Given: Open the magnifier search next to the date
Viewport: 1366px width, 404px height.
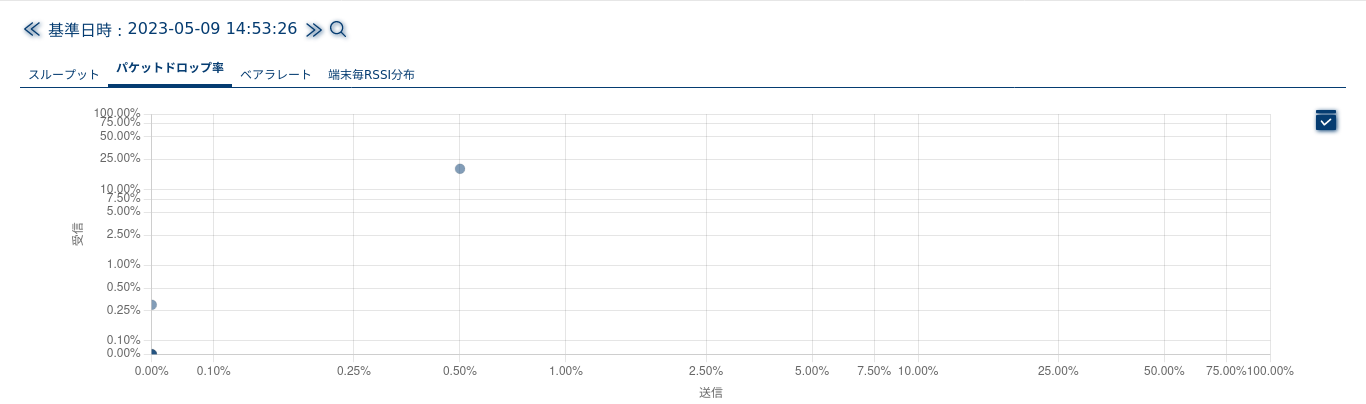Looking at the screenshot, I should (x=338, y=29).
